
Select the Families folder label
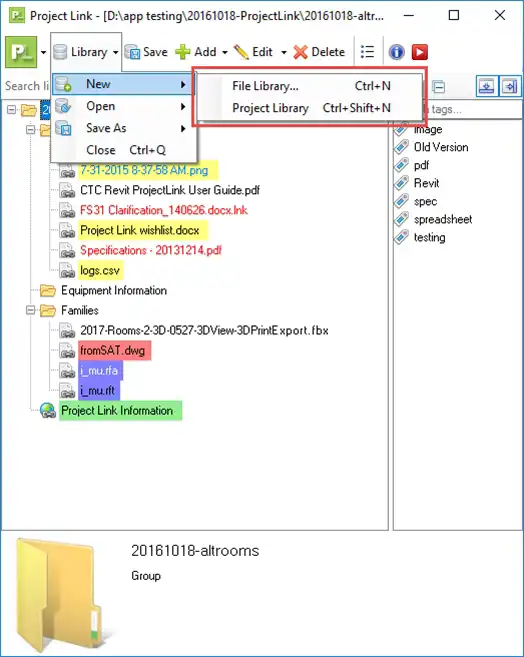(80, 310)
